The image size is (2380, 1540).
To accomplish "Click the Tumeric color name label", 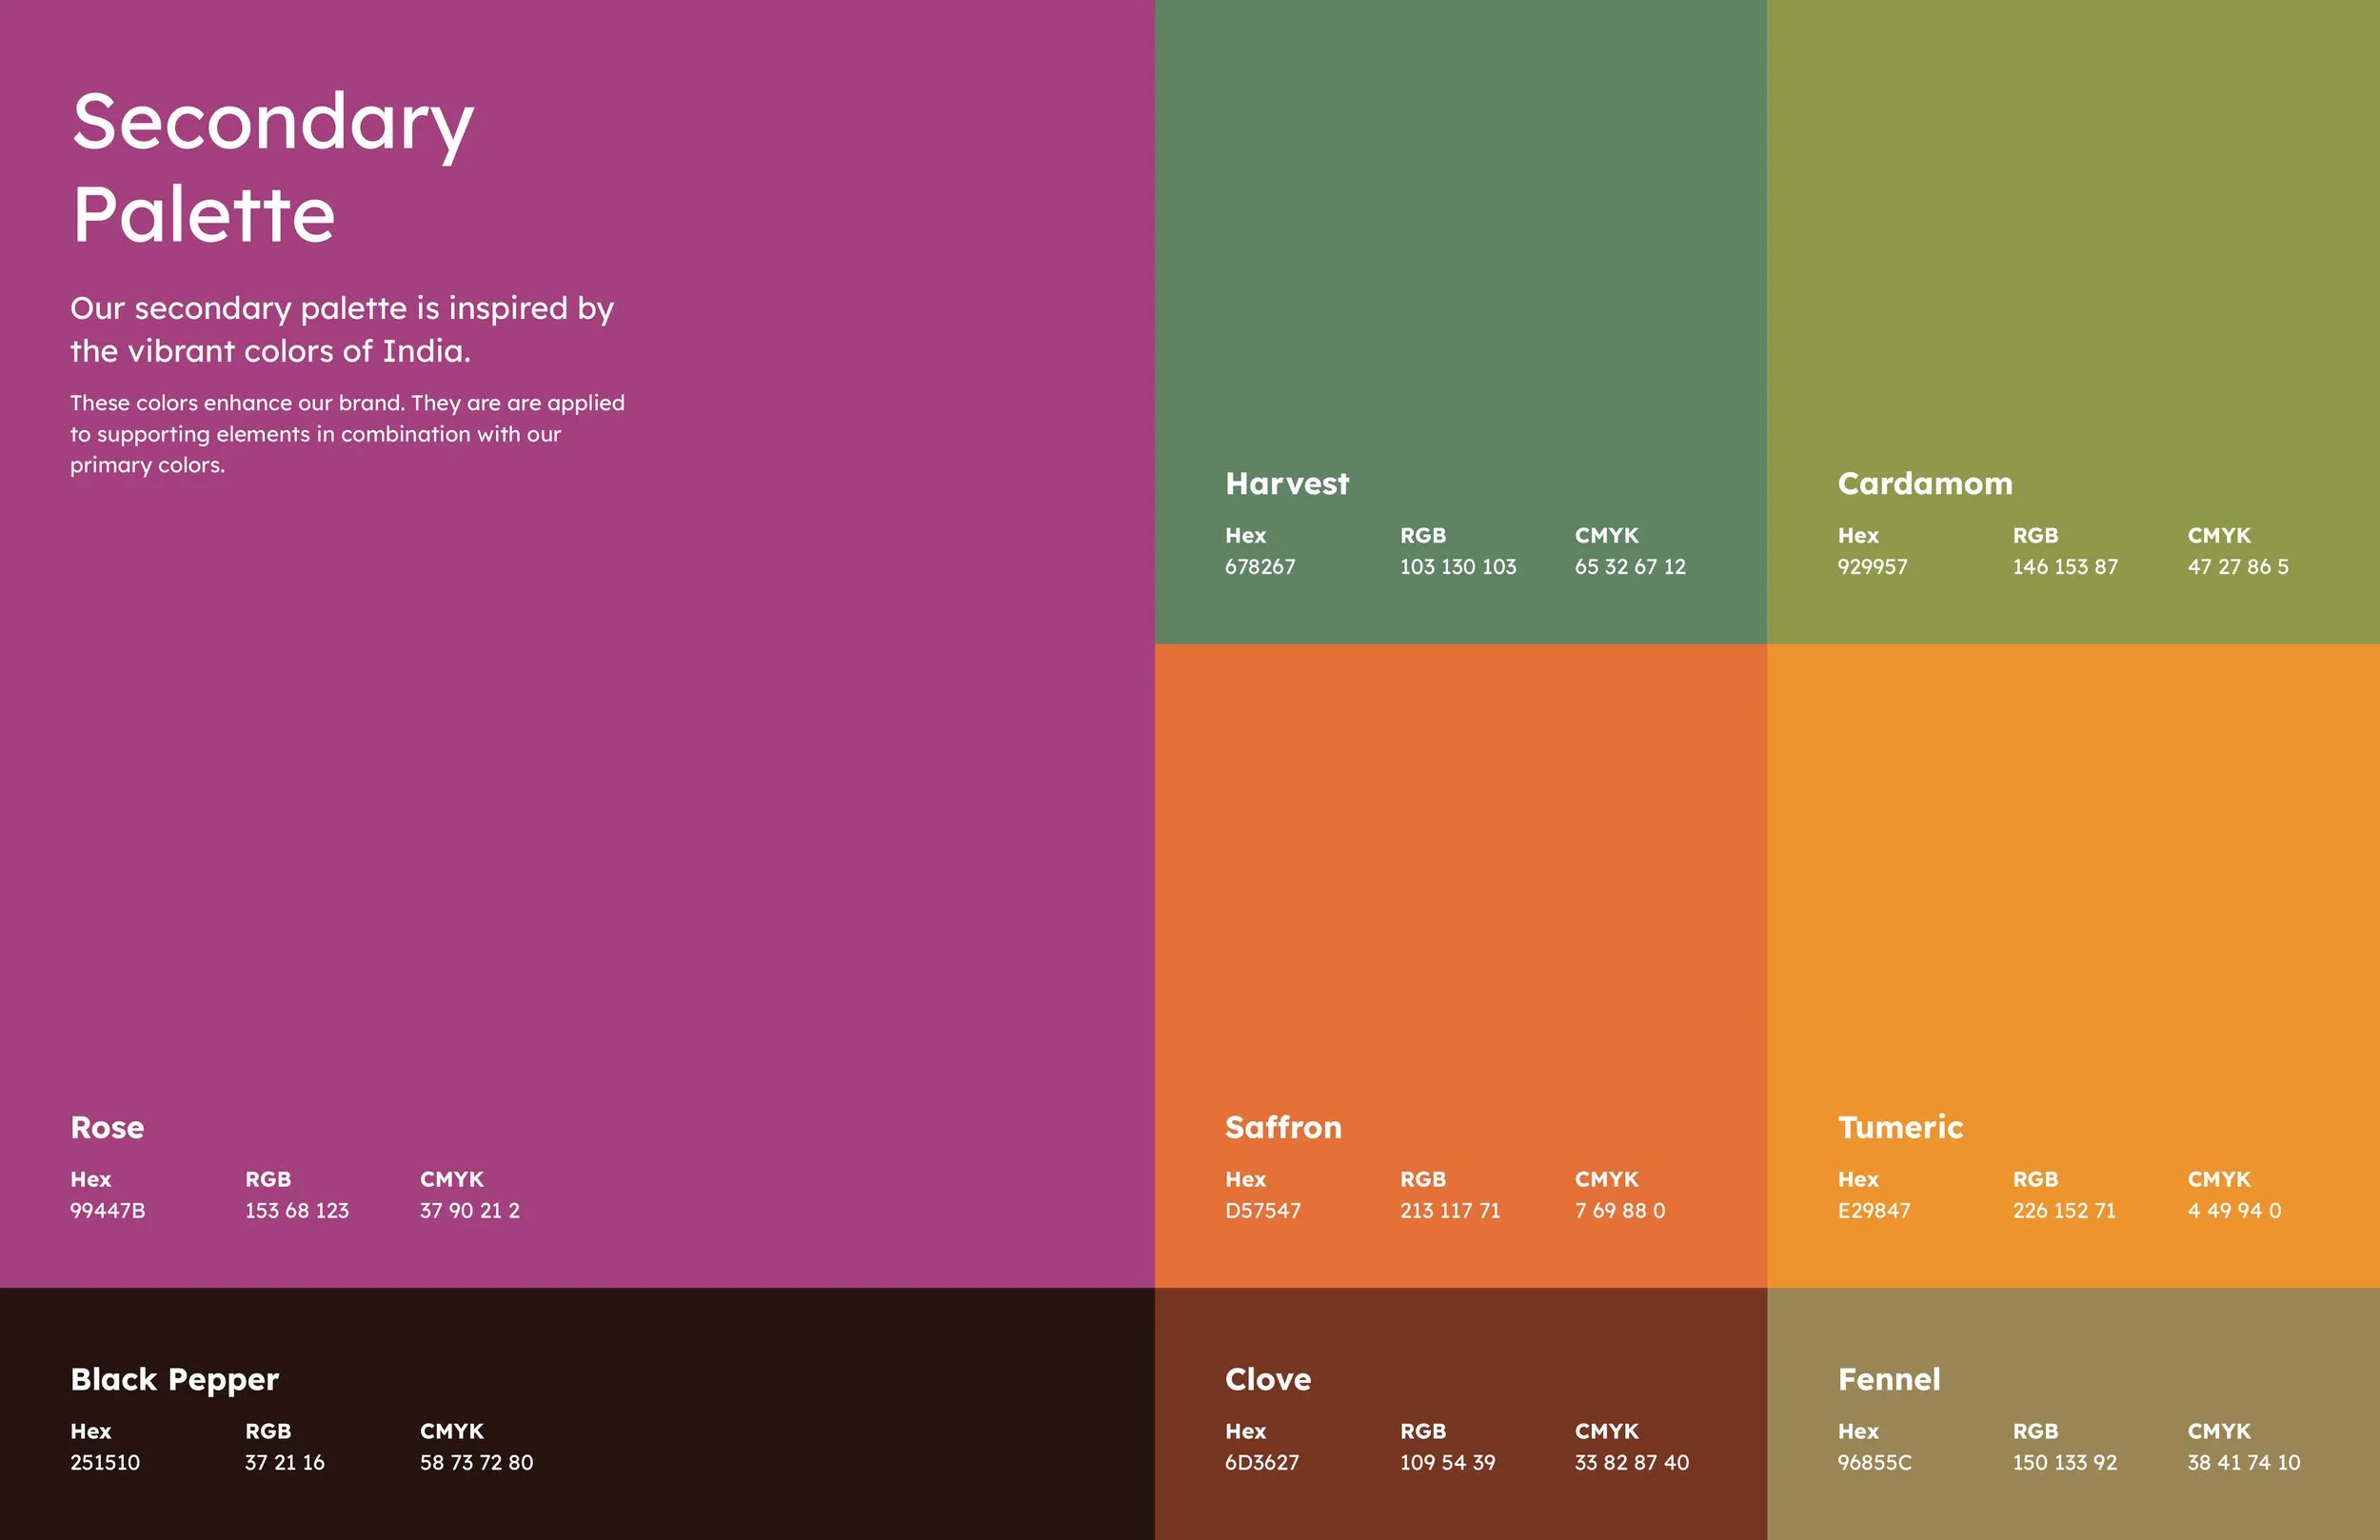I will tap(1900, 1127).
